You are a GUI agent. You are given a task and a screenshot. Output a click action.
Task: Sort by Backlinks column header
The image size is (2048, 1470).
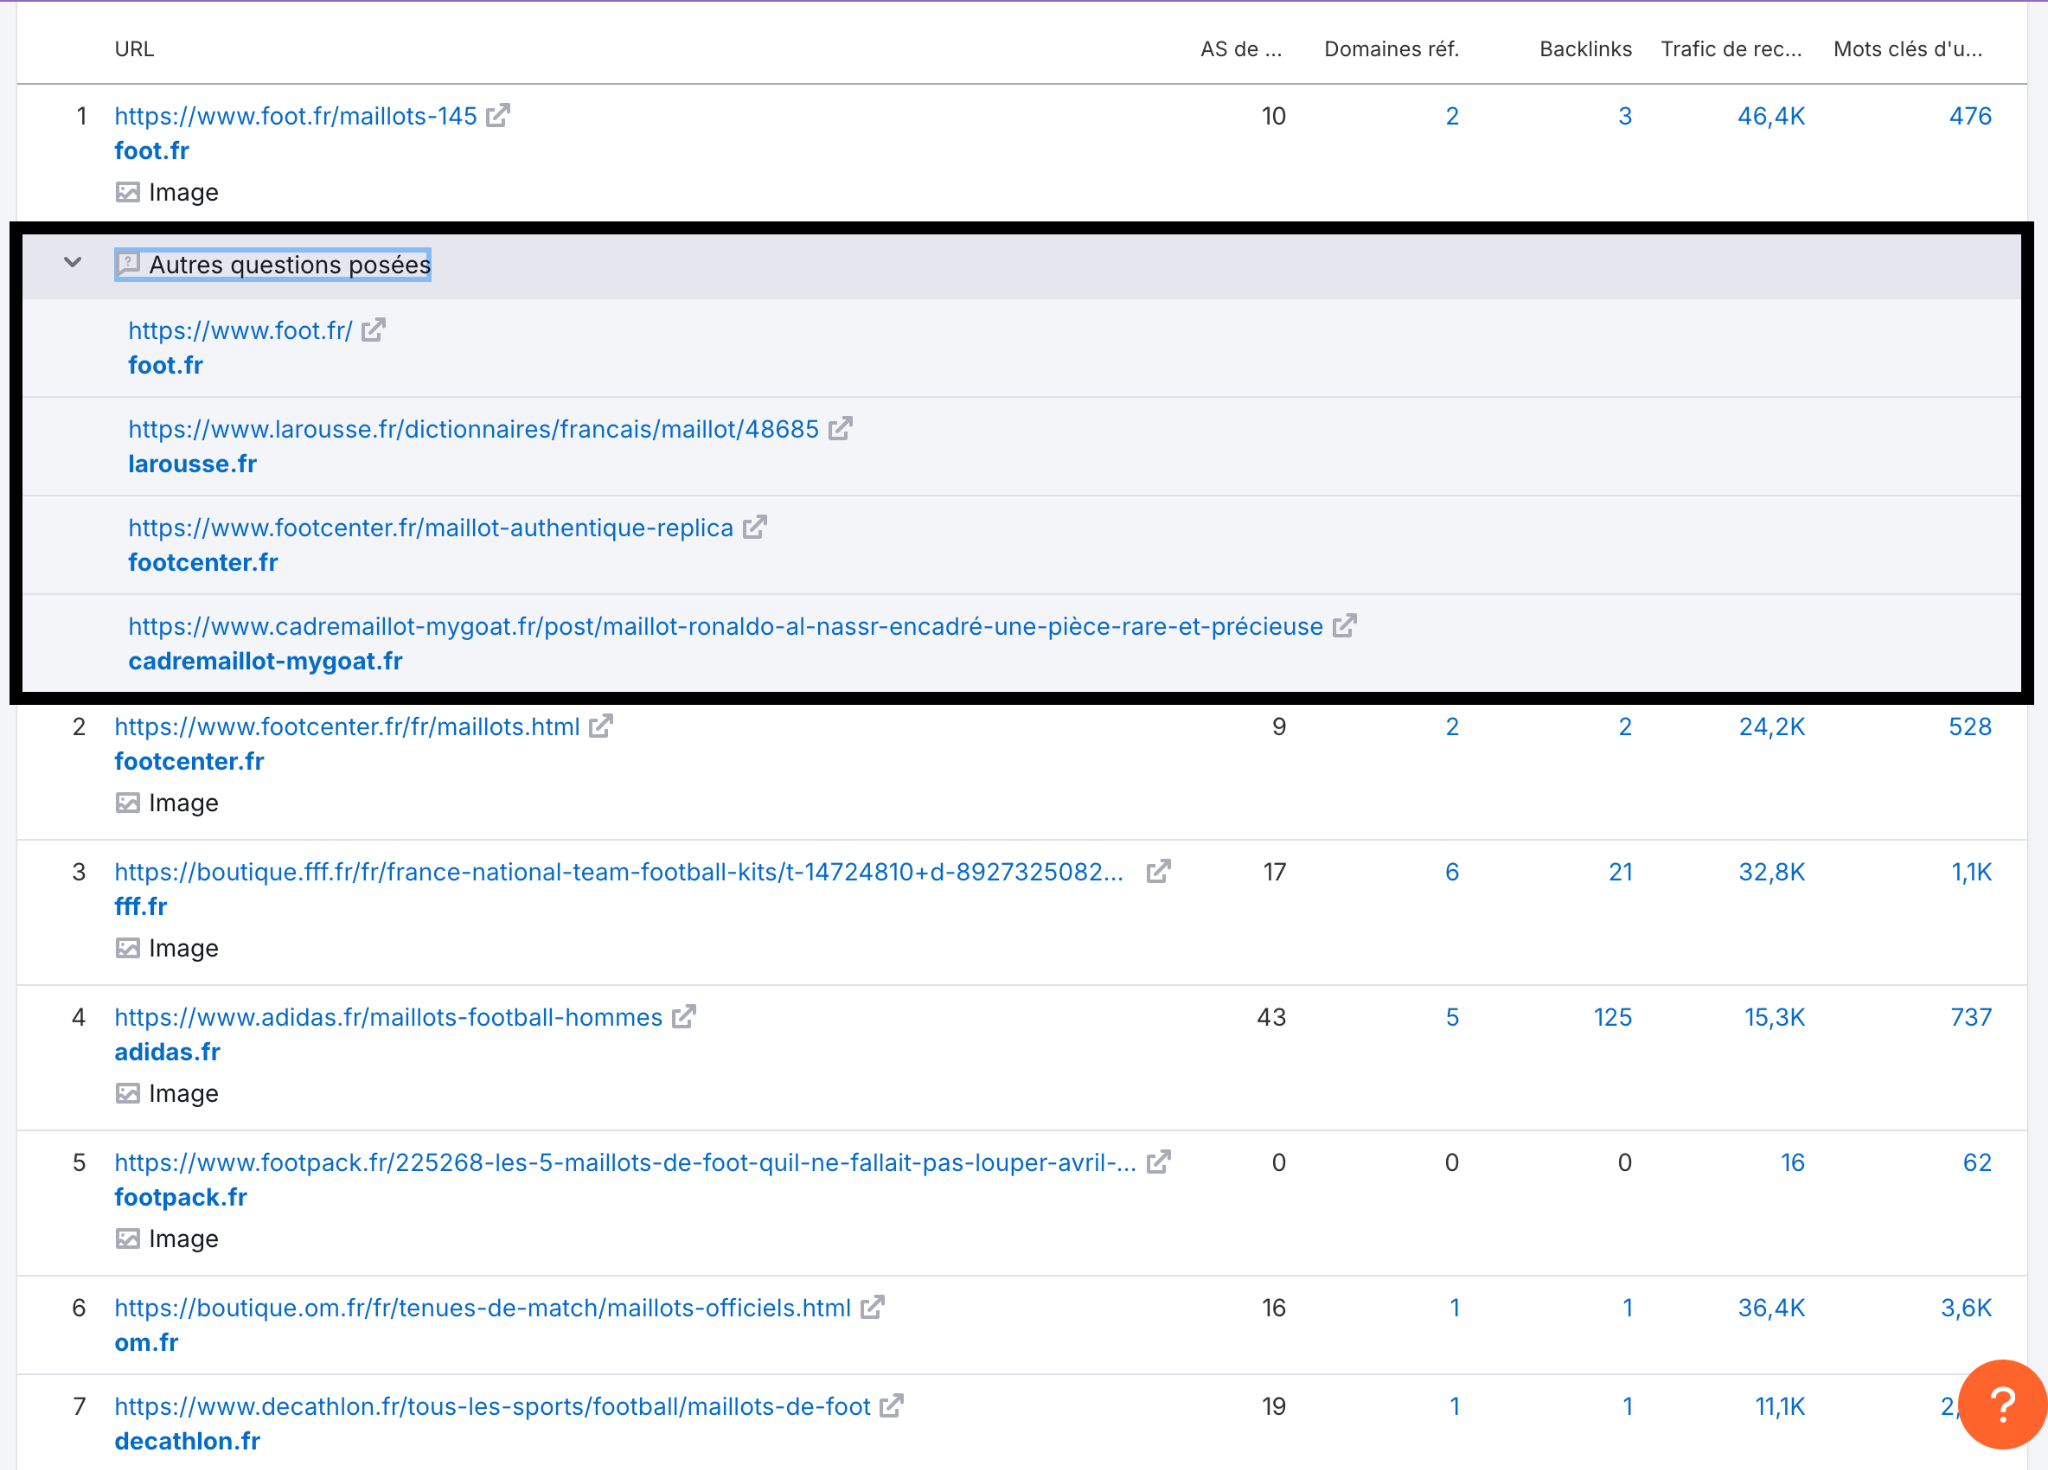point(1585,49)
